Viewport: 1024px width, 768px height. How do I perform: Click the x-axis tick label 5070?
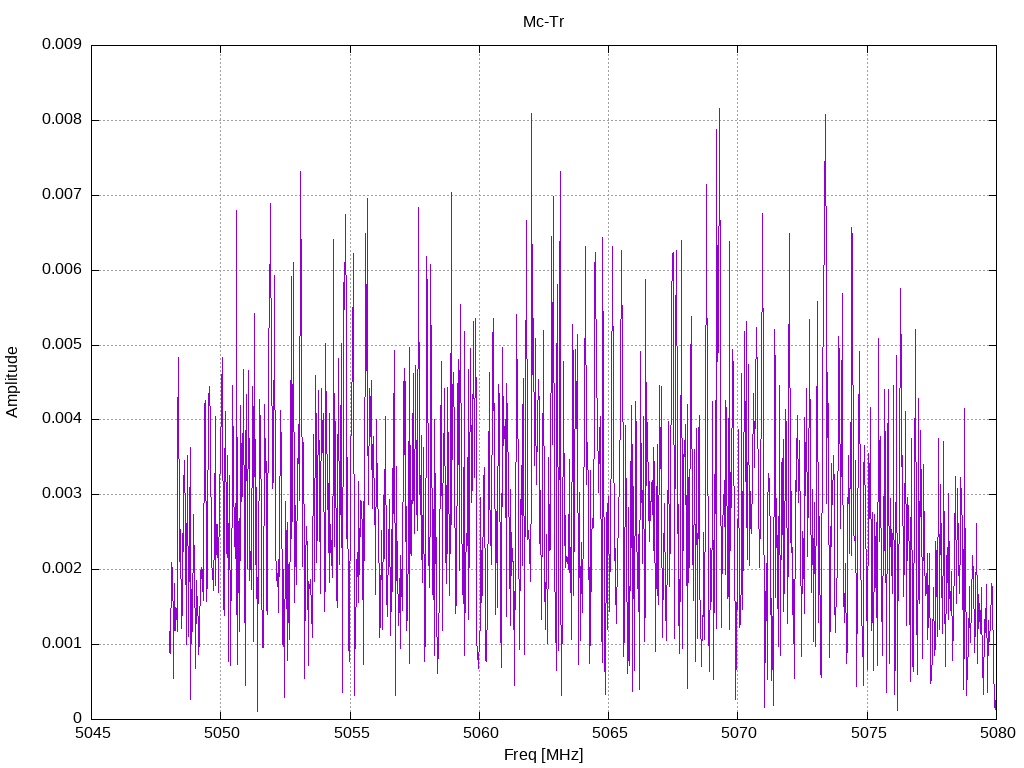point(739,733)
